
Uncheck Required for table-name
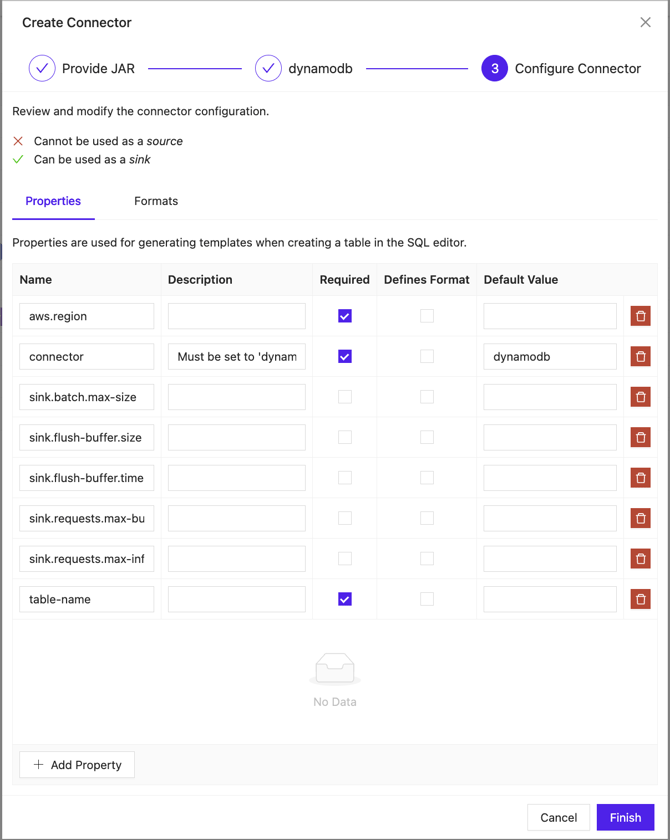345,599
